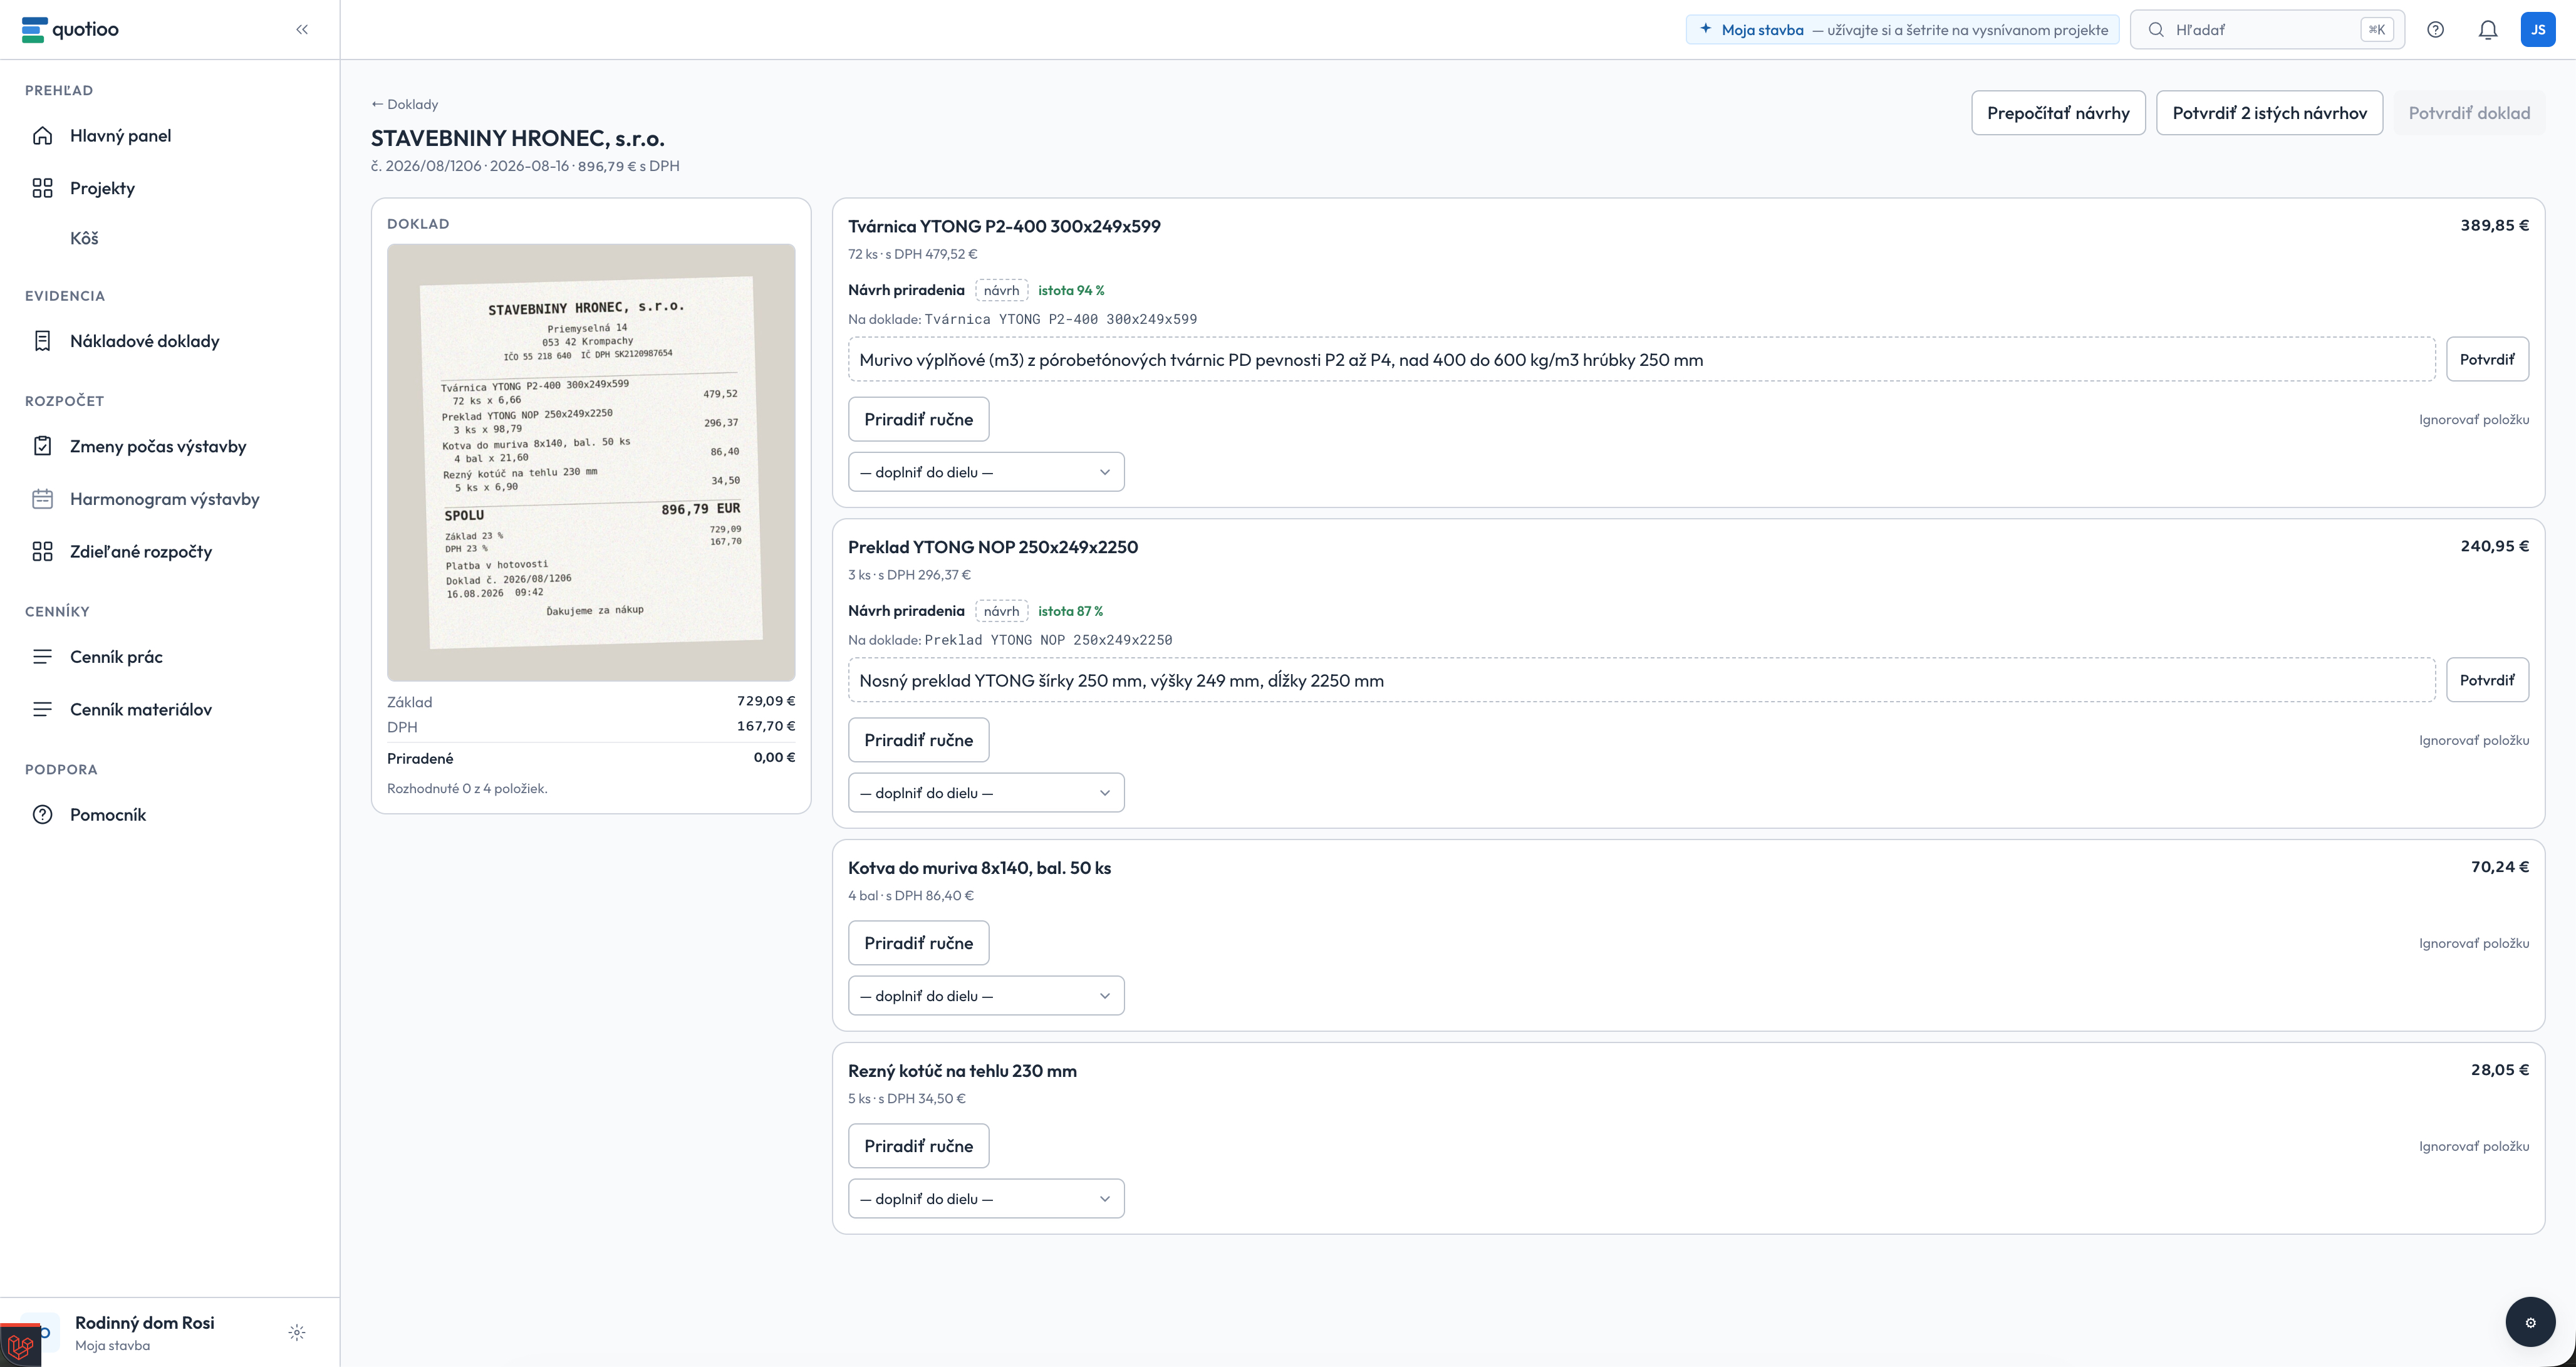Screen dimensions: 2576x1367
Task: Click the Nákladové doklady receipt icon
Action: point(42,341)
